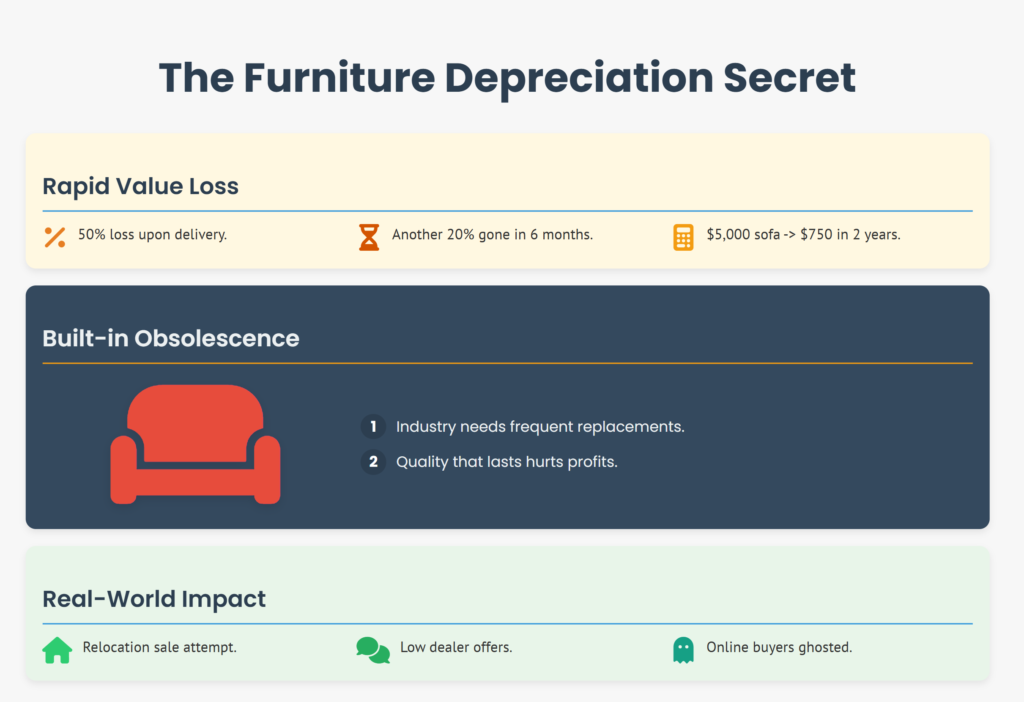Click the Built-in Obsolescence heading
Viewport: 1024px width, 702px height.
click(x=171, y=338)
